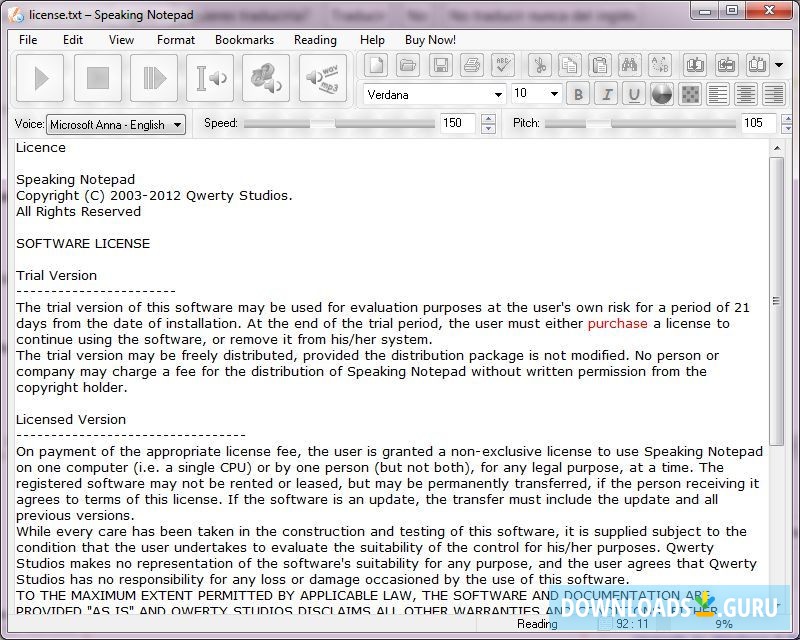Open Find with the binoculars icon
Screen dimensions: 800x640
pyautogui.click(x=629, y=65)
